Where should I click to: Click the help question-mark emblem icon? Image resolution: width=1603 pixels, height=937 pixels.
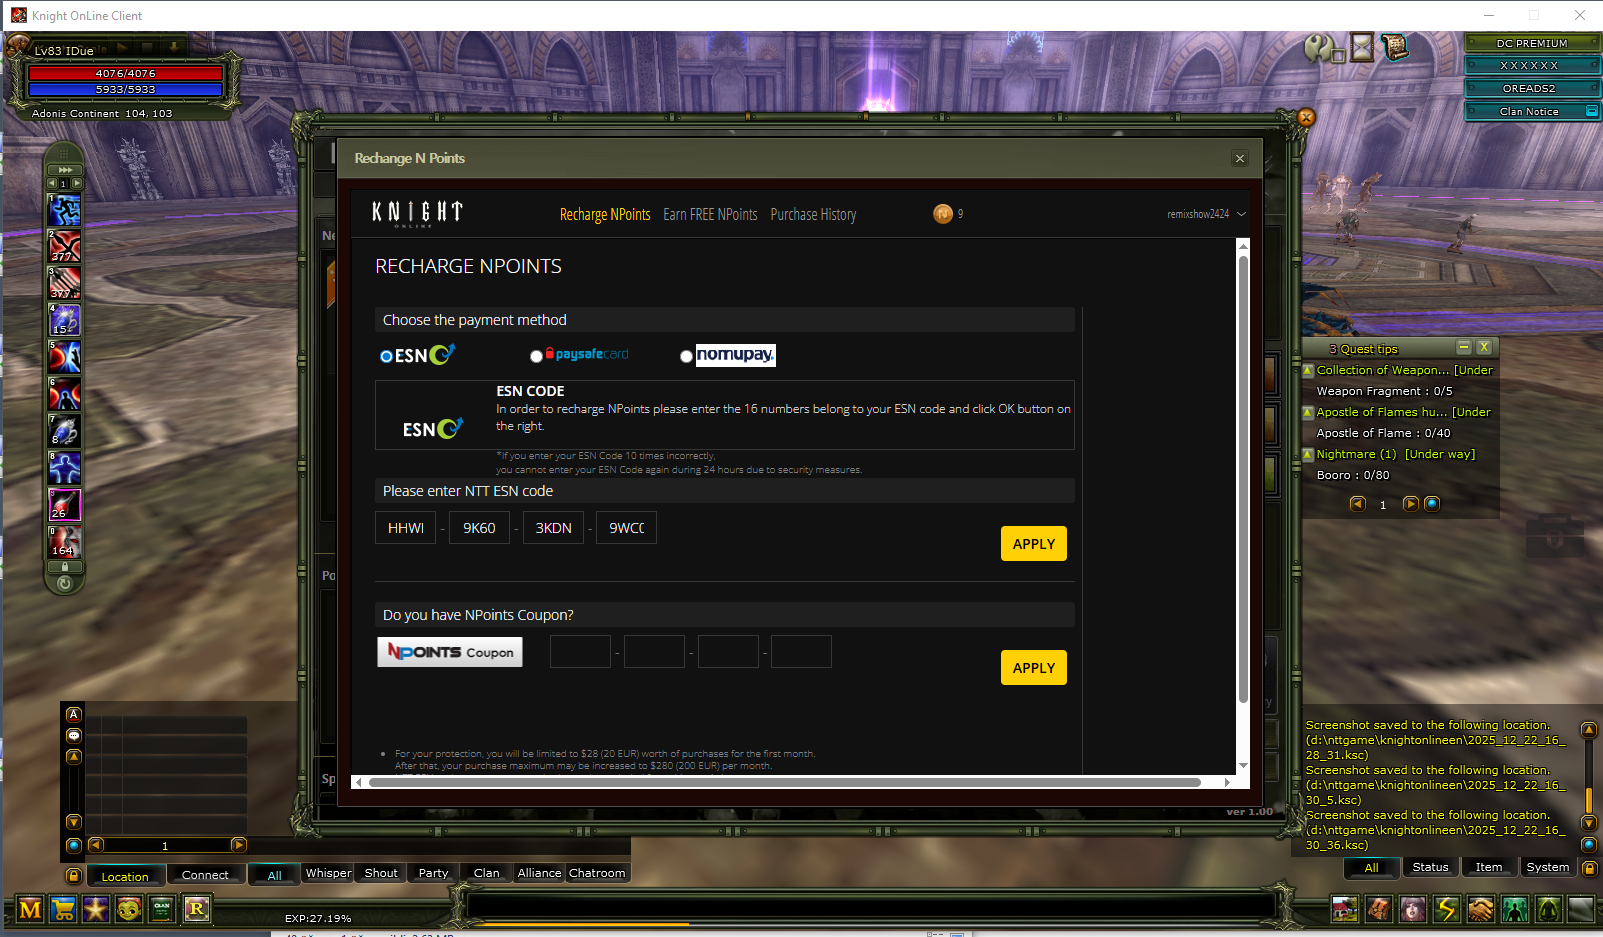(1320, 47)
